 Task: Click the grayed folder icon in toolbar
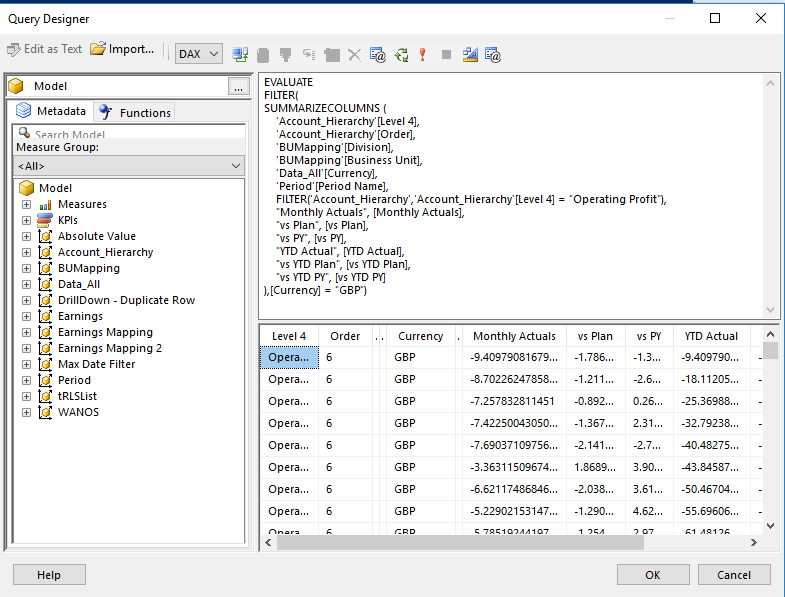coord(332,55)
